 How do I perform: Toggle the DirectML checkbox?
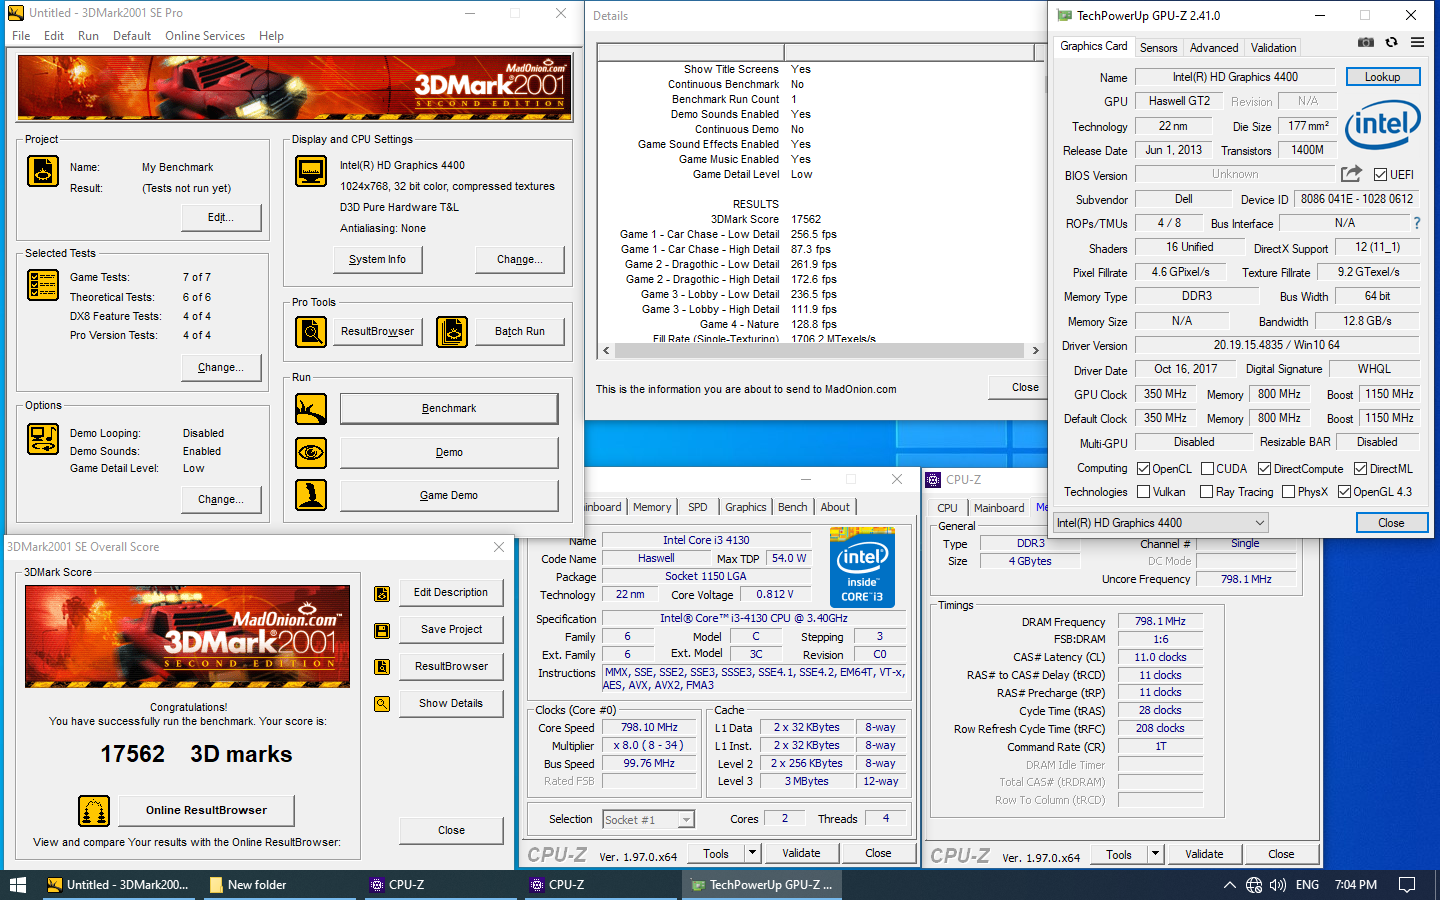[x=1361, y=469]
